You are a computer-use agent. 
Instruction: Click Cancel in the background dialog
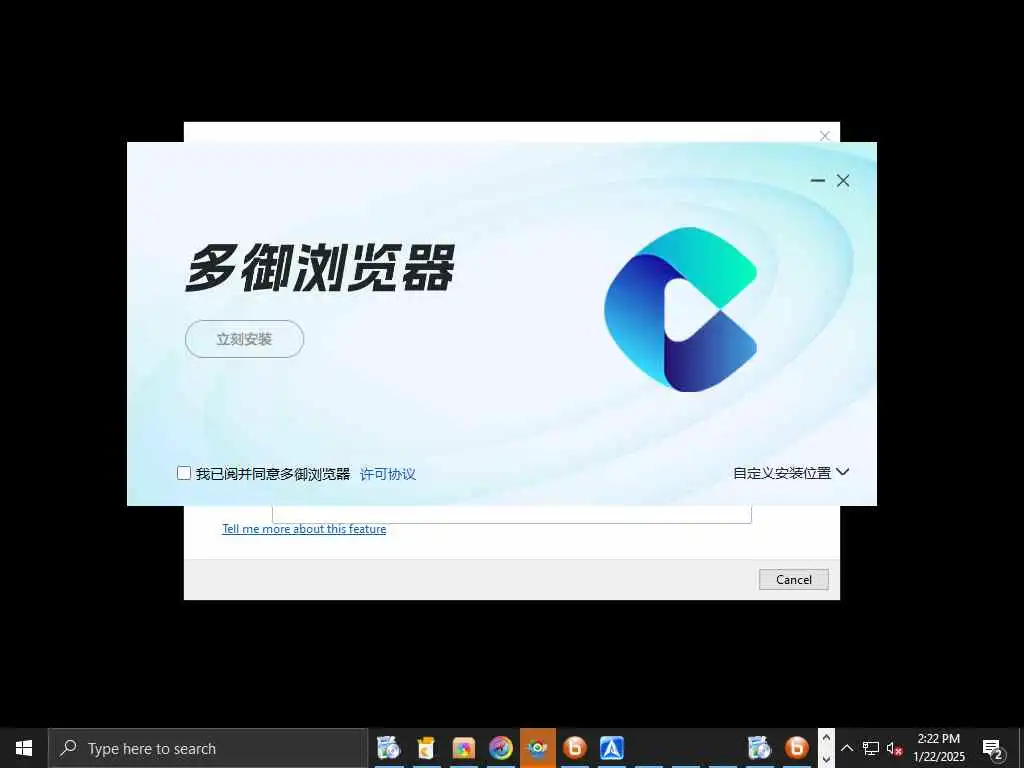click(793, 579)
